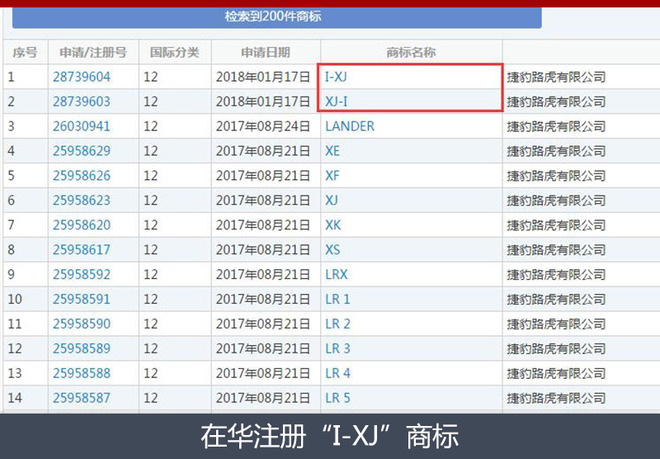Viewport: 660px width, 459px height.
Task: Open application number 28739604 link
Action: pyautogui.click(x=82, y=77)
